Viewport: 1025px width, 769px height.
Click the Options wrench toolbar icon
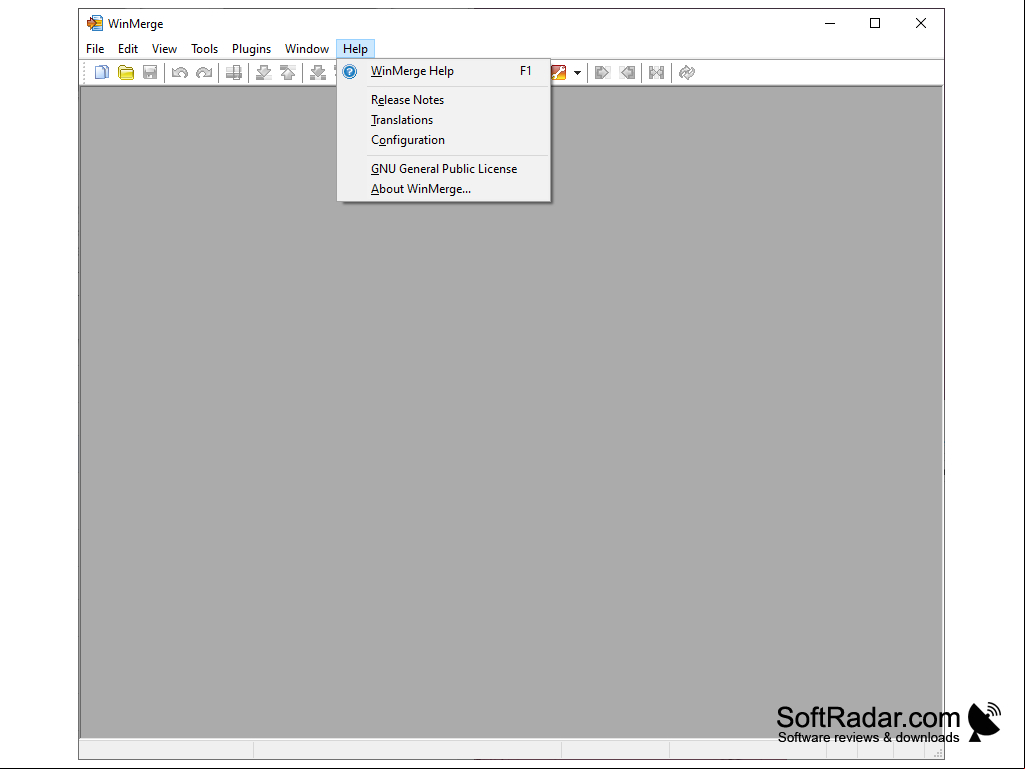(559, 73)
